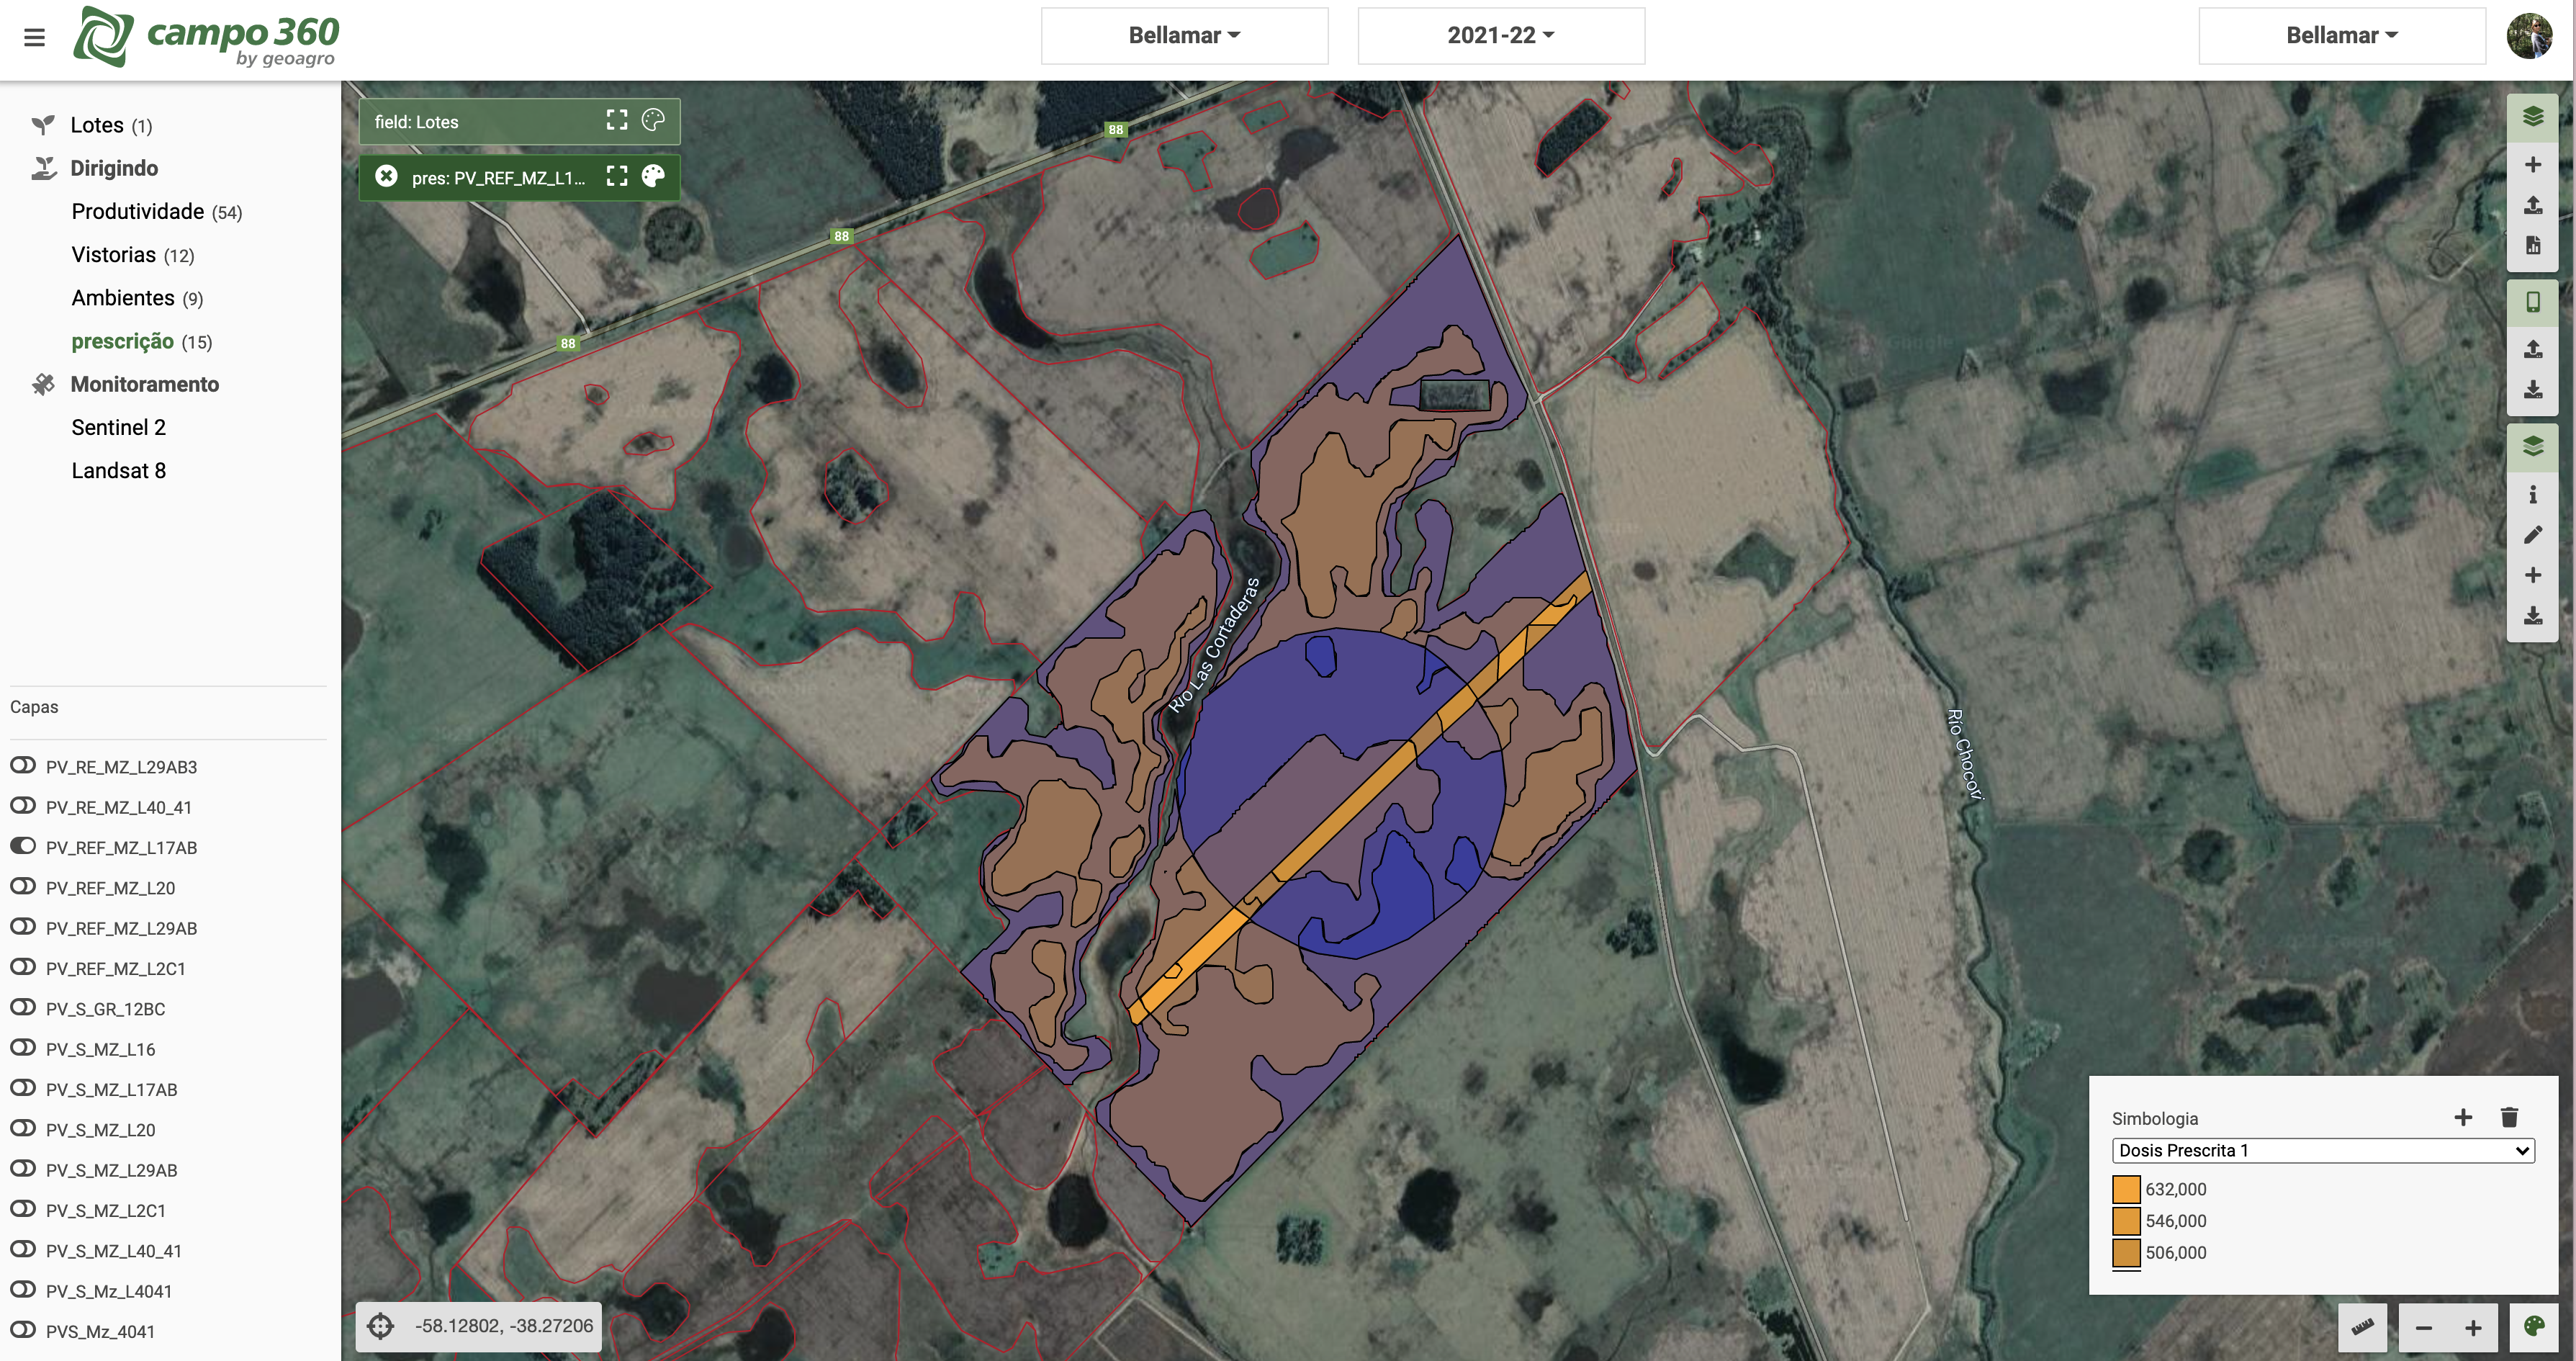Image resolution: width=2576 pixels, height=1361 pixels.
Task: Click the crosshair locate icon near coordinates
Action: coord(380,1326)
